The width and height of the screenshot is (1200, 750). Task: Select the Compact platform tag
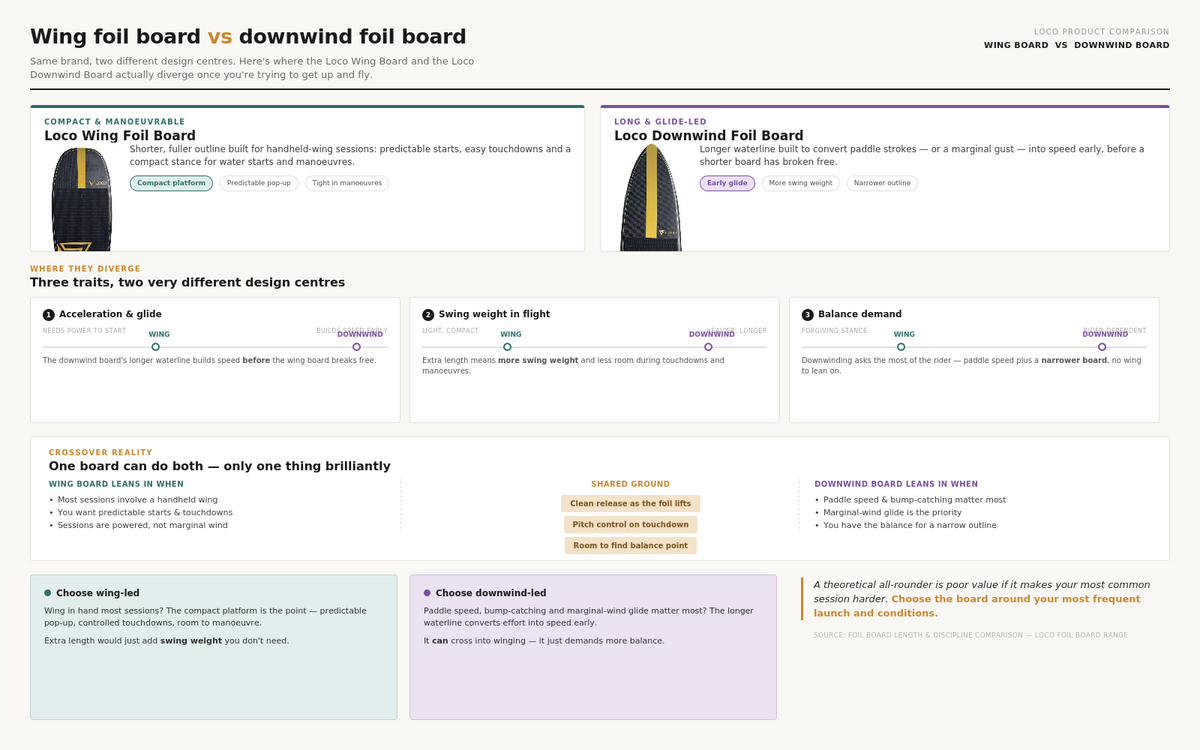click(171, 183)
